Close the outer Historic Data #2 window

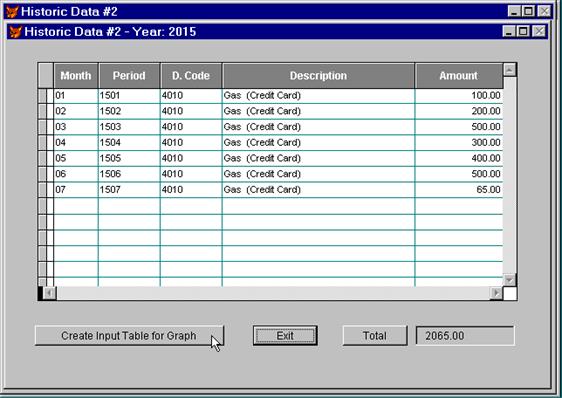pyautogui.click(x=544, y=11)
